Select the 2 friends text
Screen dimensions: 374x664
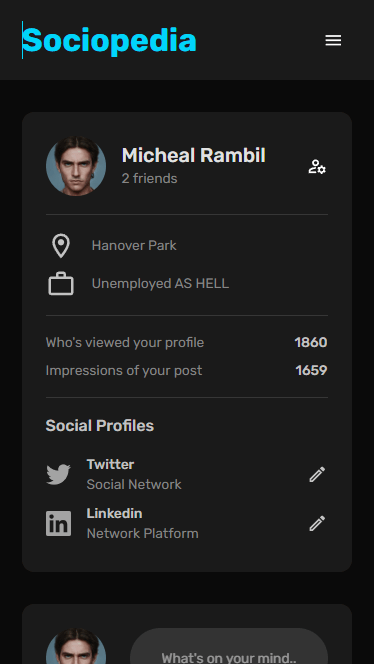coord(149,178)
